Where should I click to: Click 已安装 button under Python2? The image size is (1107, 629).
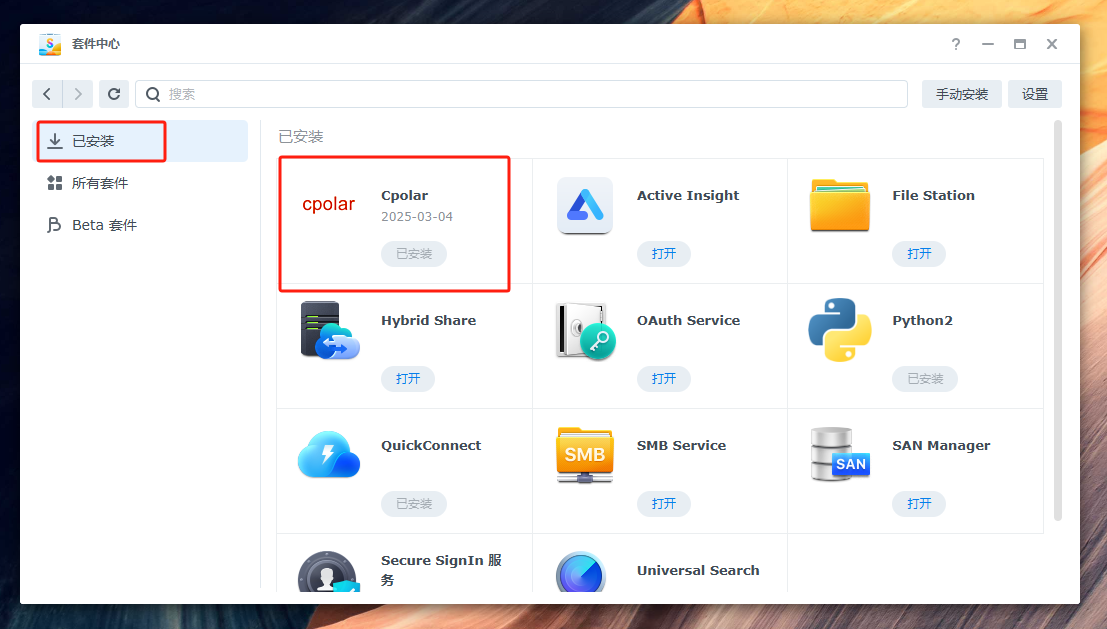925,378
